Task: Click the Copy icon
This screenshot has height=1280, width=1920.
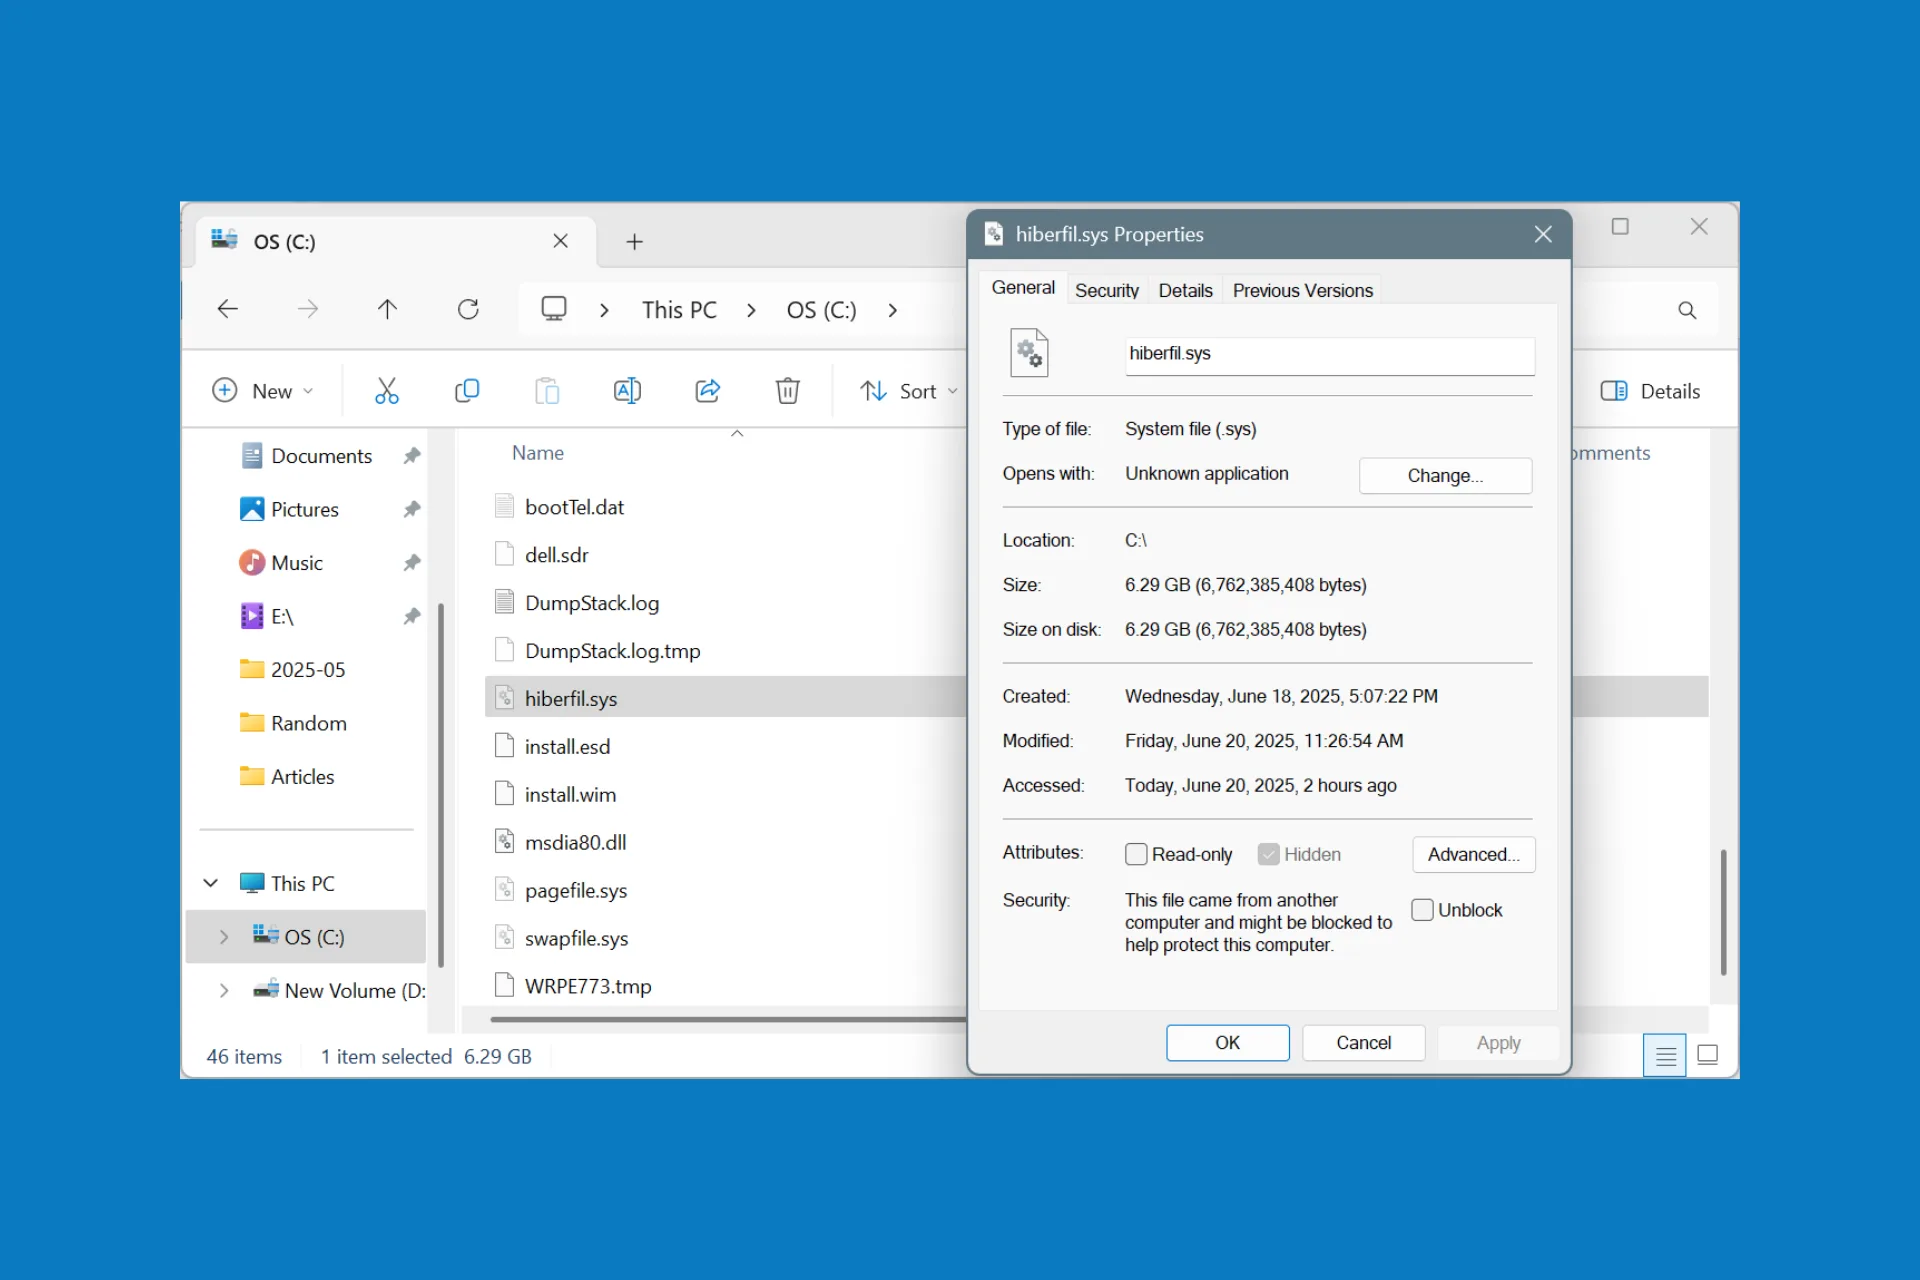Action: (x=467, y=390)
